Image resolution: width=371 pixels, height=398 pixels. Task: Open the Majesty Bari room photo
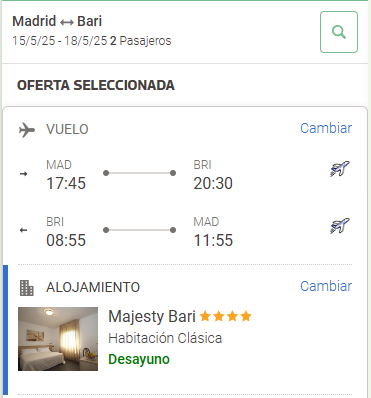pyautogui.click(x=58, y=339)
